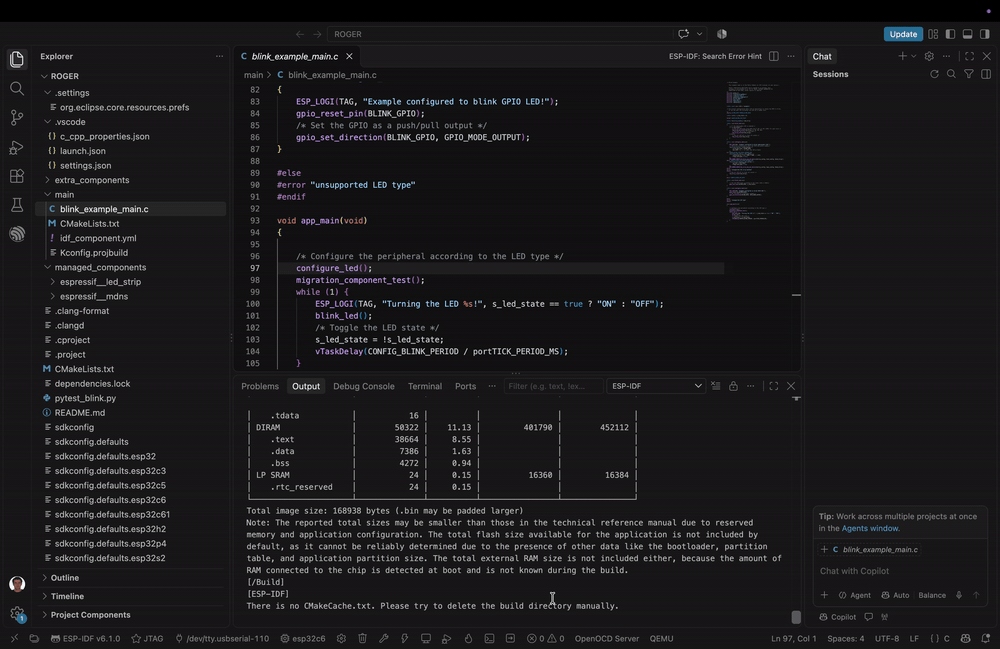The image size is (1000, 649).
Task: Click the build, flash and monitor flame icon
Action: [x=468, y=638]
